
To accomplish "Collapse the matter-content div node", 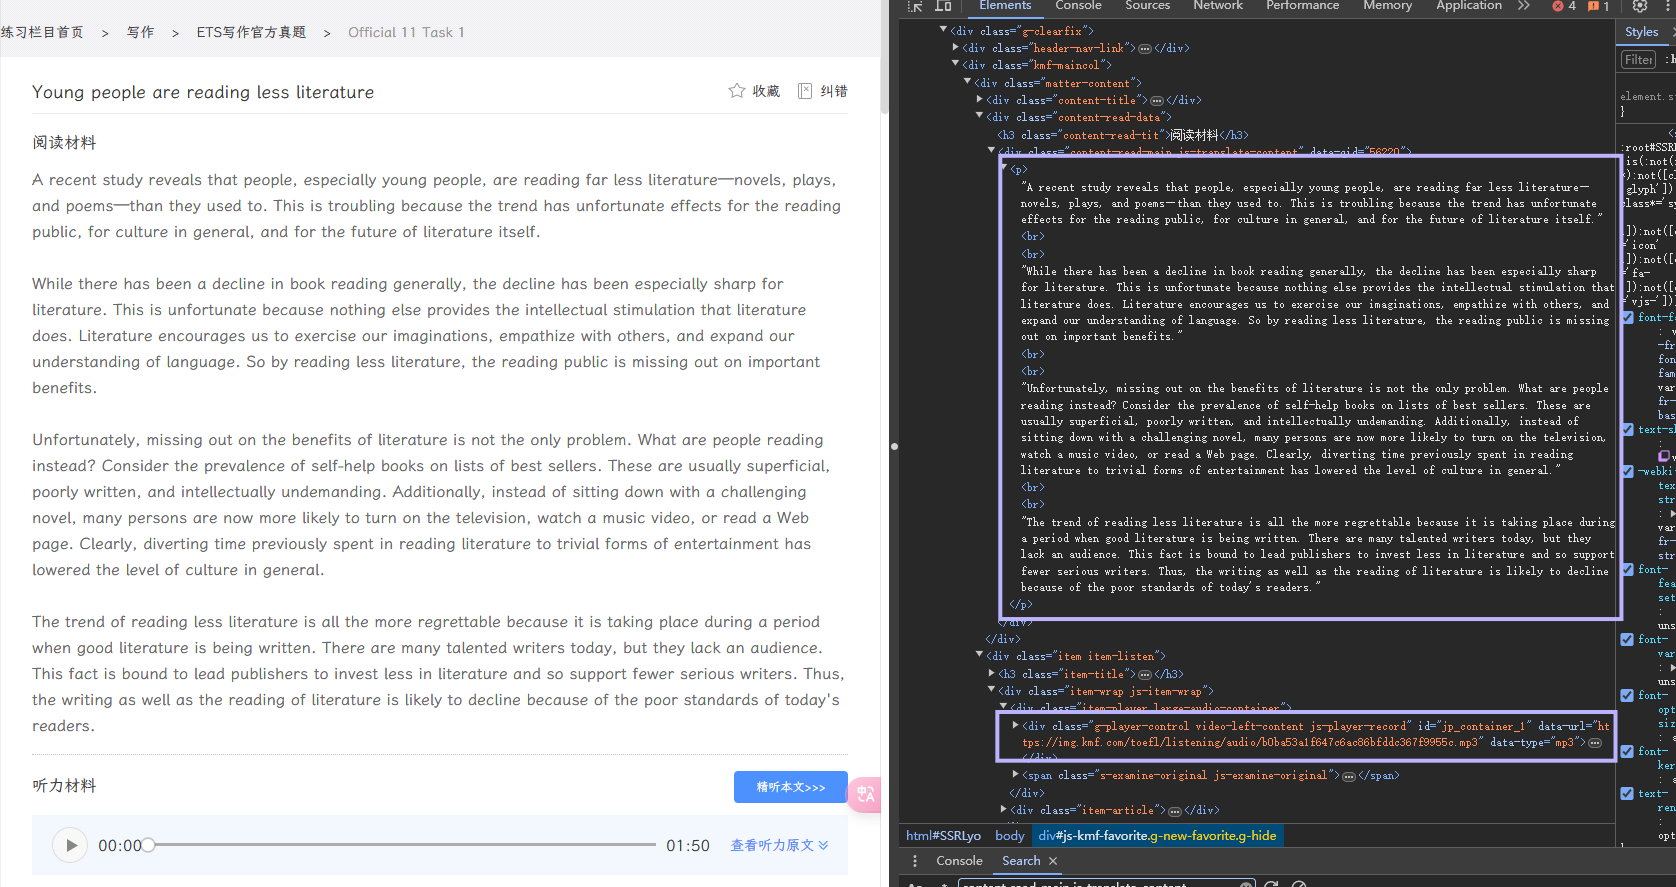I will (x=967, y=82).
